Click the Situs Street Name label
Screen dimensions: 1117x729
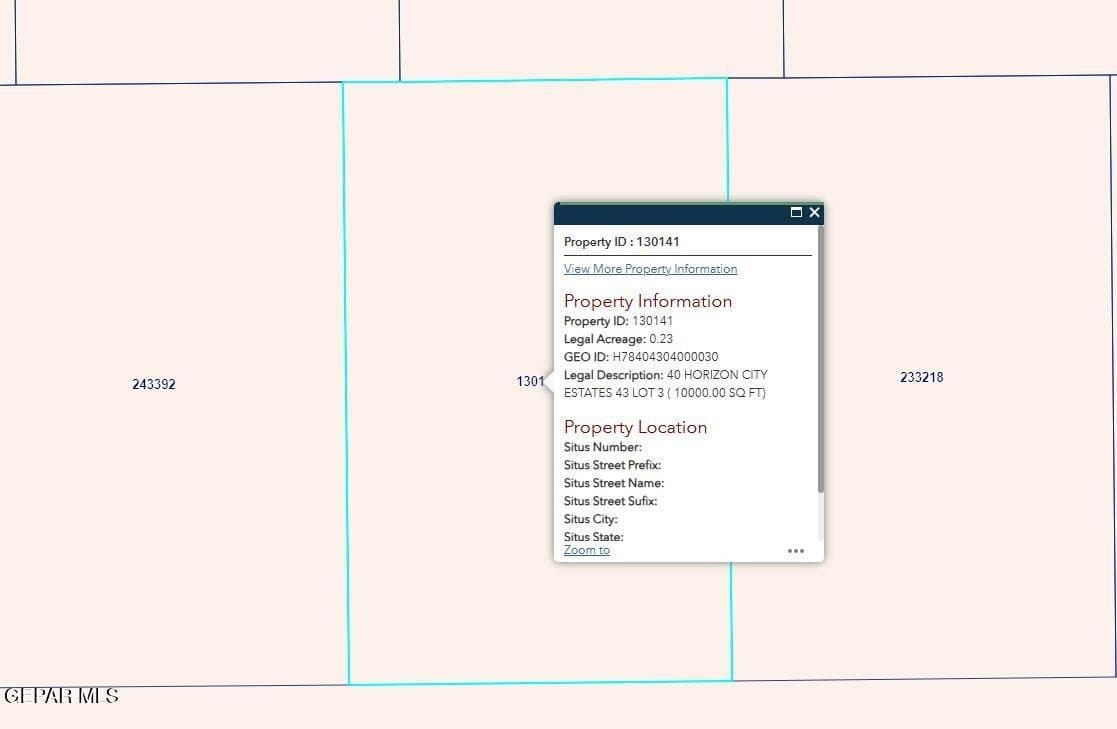(x=614, y=482)
